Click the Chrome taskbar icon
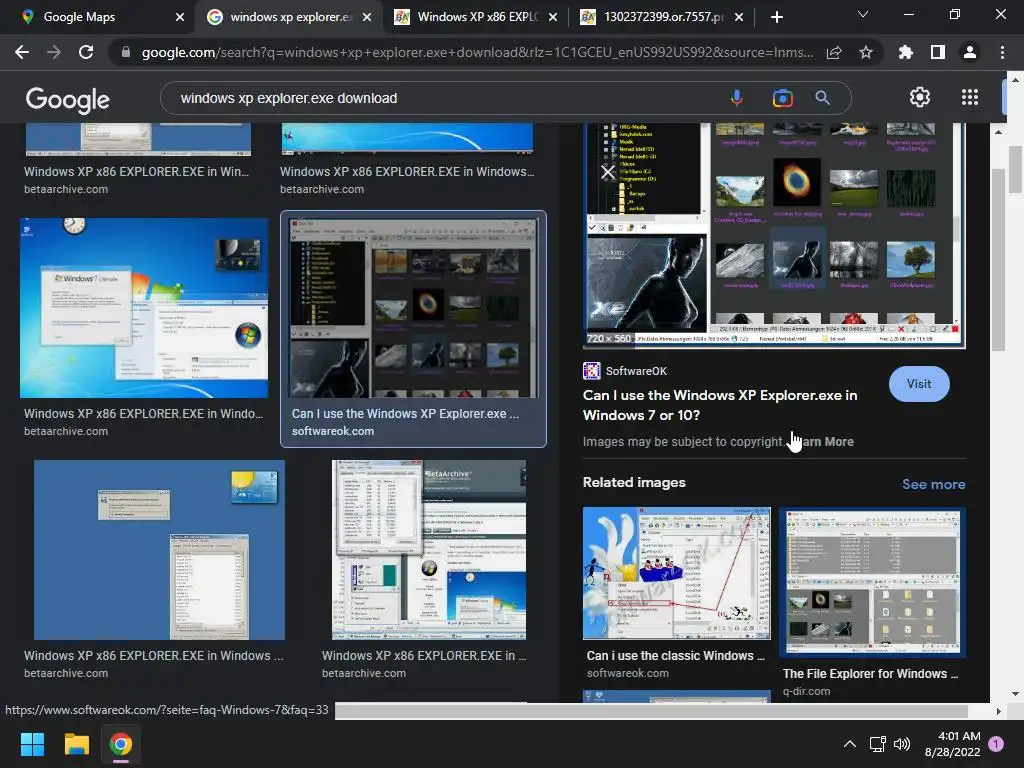 (x=121, y=744)
